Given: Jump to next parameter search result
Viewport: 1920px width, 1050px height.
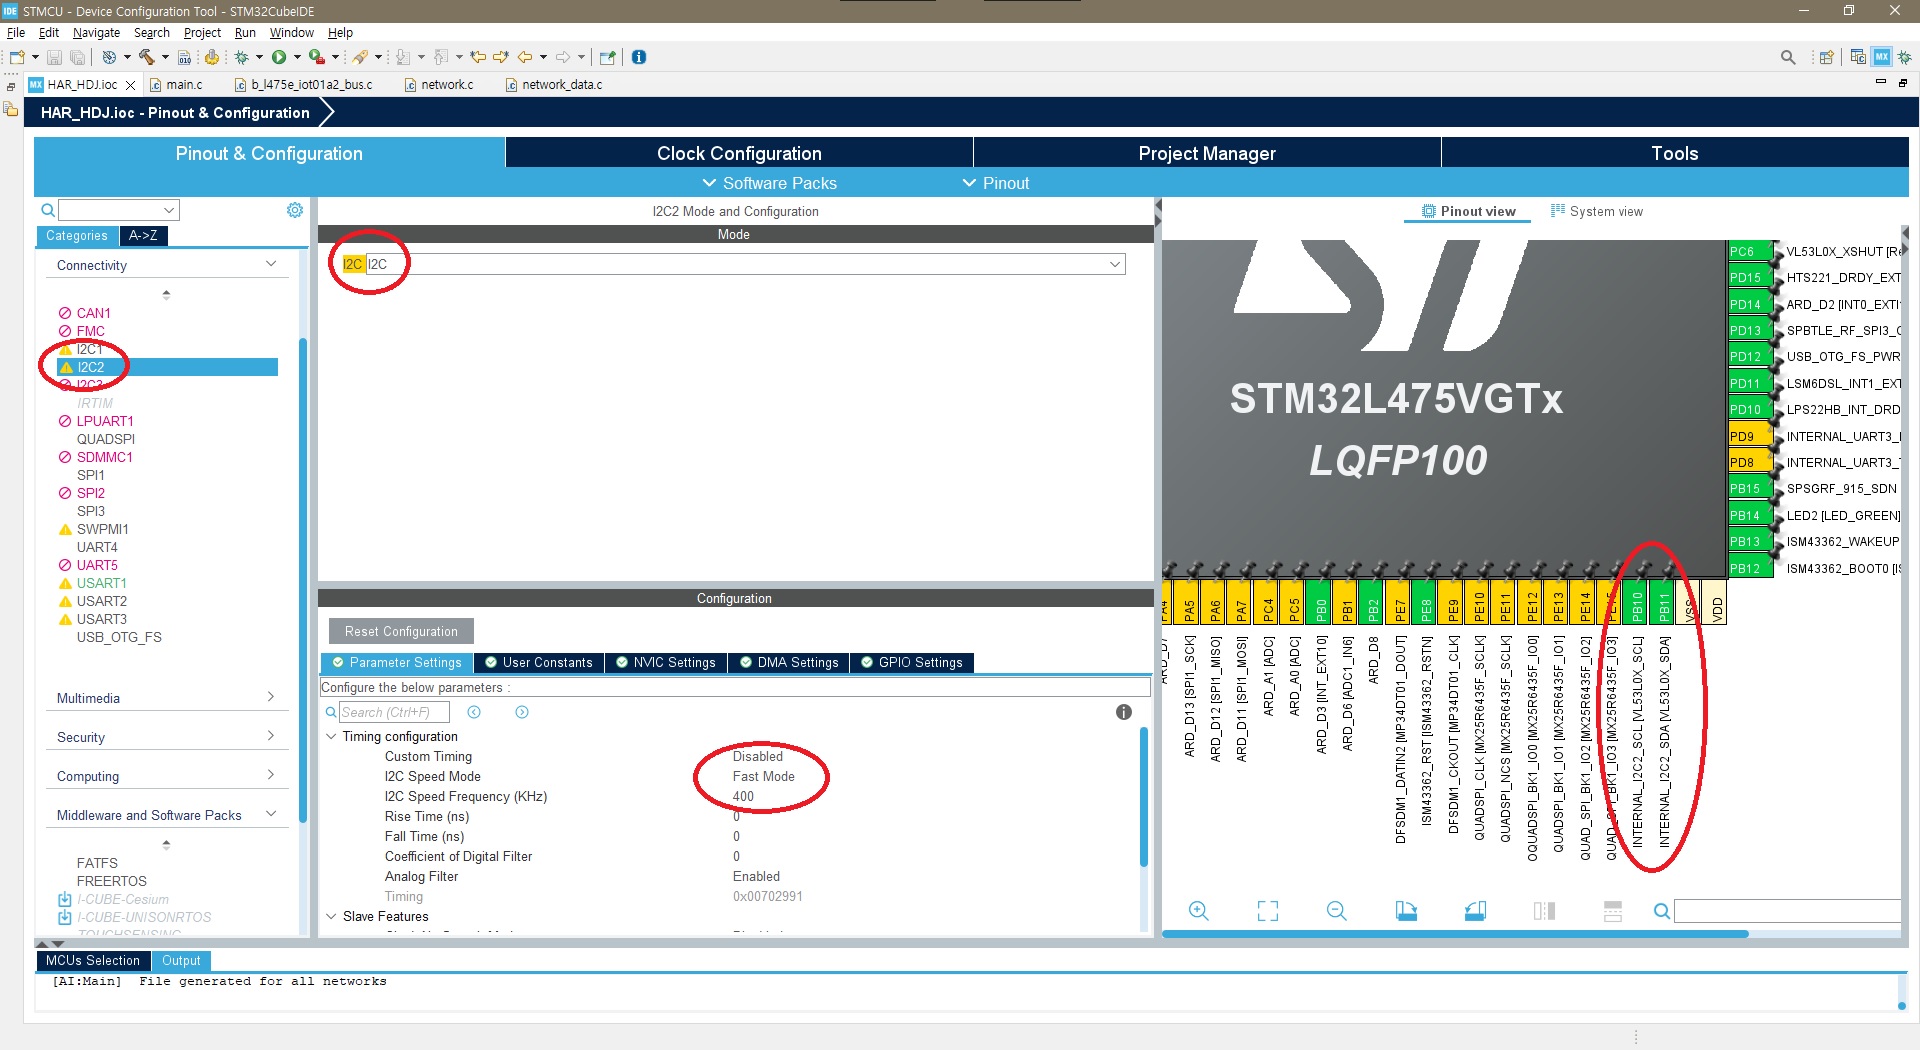Looking at the screenshot, I should (522, 712).
